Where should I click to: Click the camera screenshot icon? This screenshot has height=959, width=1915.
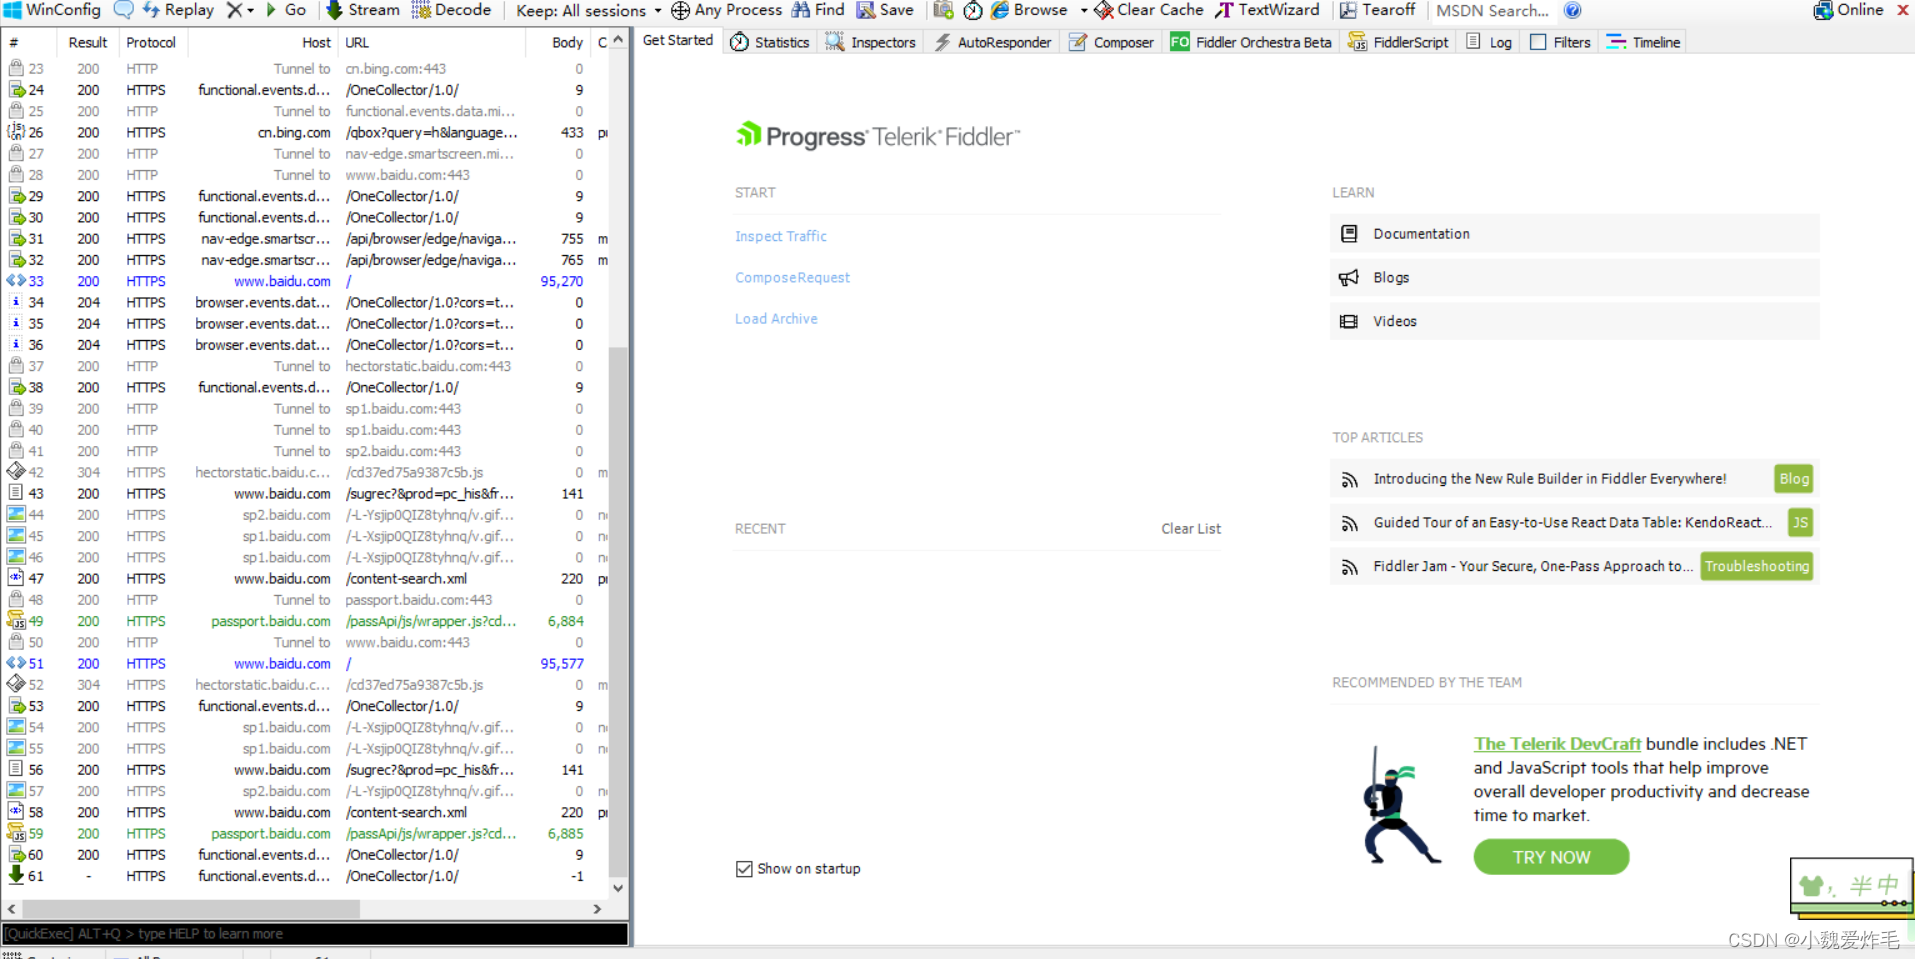pyautogui.click(x=943, y=10)
